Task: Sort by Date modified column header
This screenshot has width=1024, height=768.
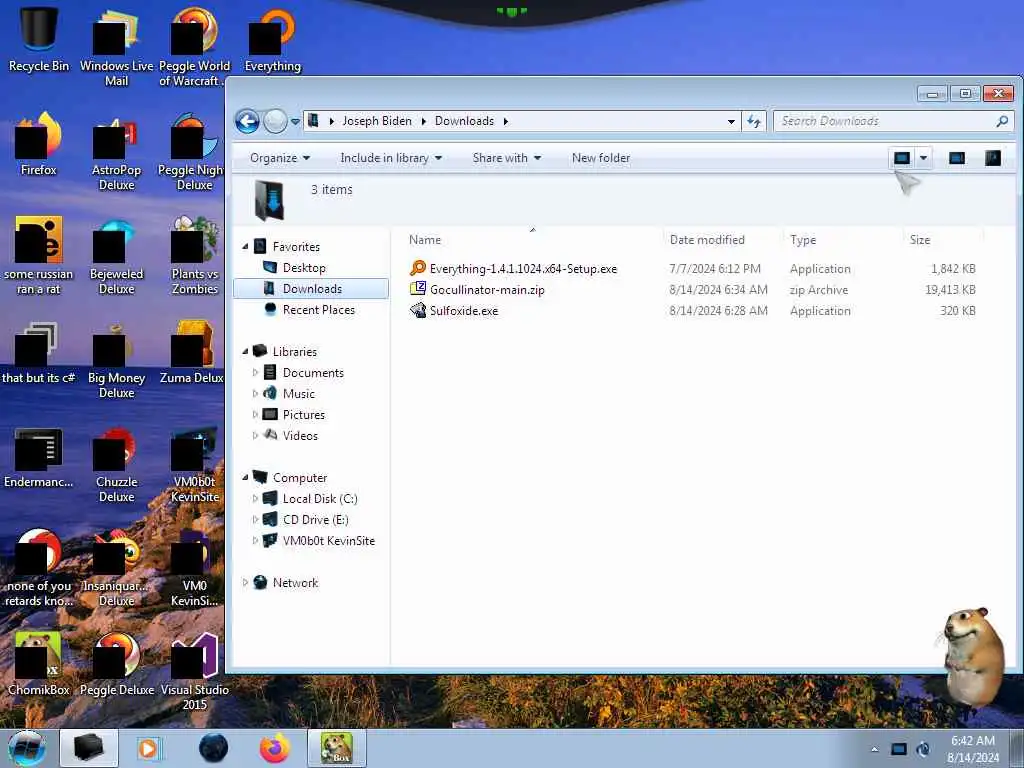Action: (x=707, y=240)
